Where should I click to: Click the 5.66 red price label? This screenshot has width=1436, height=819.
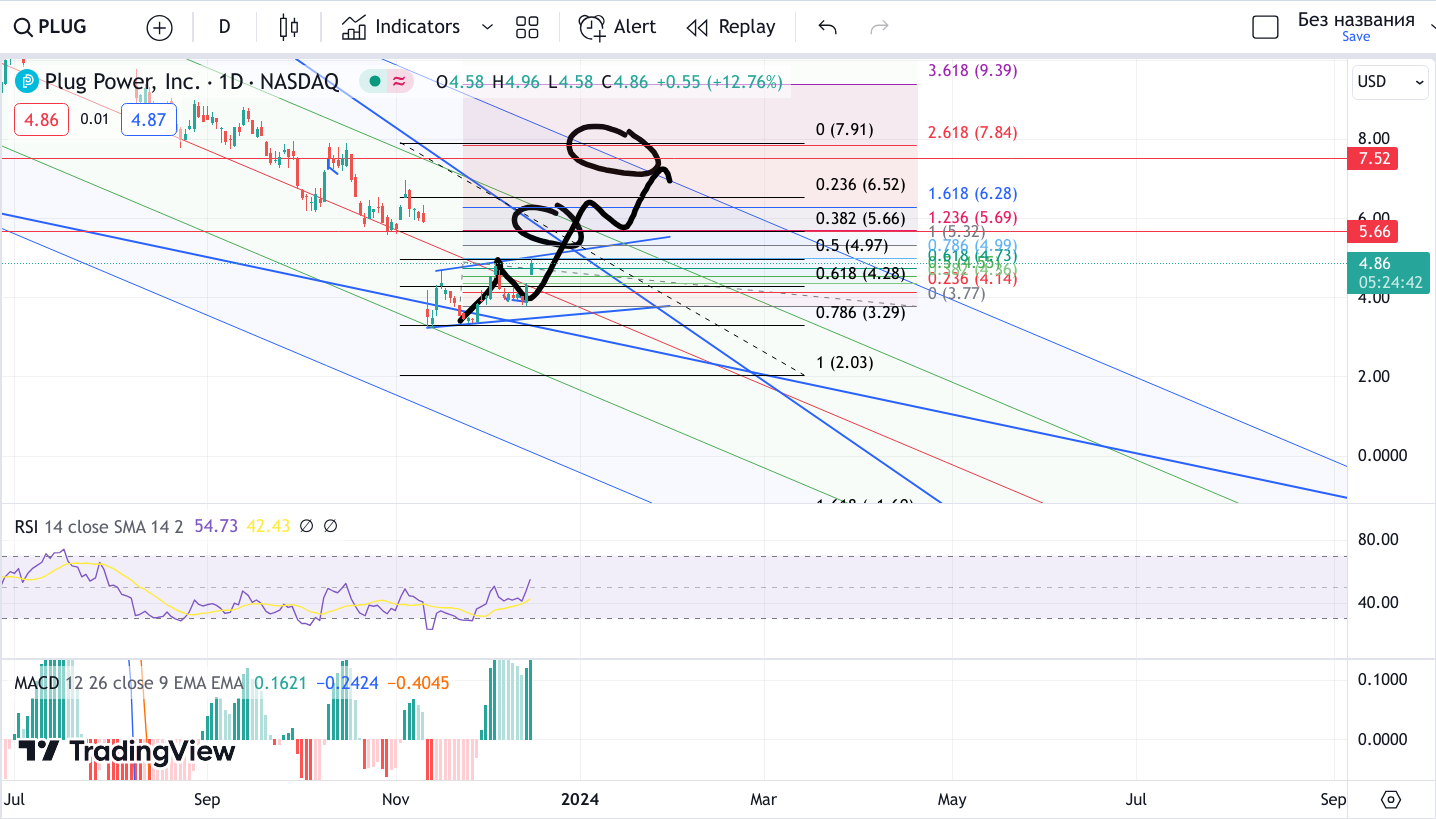click(1371, 231)
